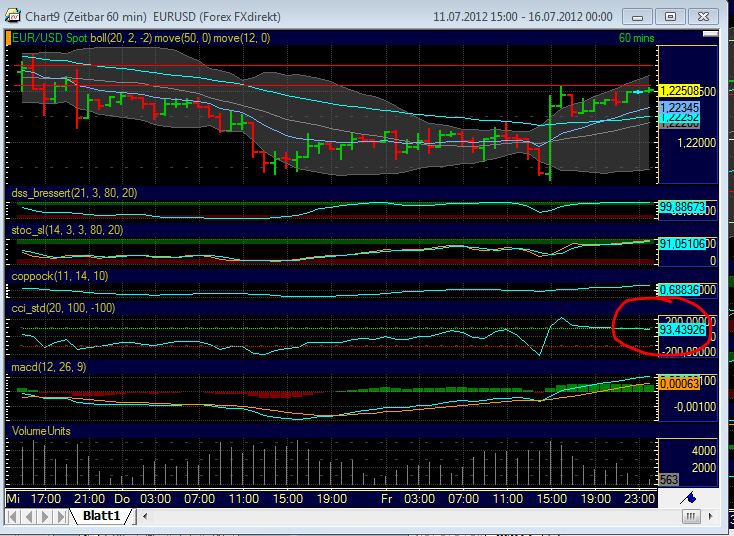Click the 563 volume value tag
Image resolution: width=734 pixels, height=536 pixels.
pos(669,480)
